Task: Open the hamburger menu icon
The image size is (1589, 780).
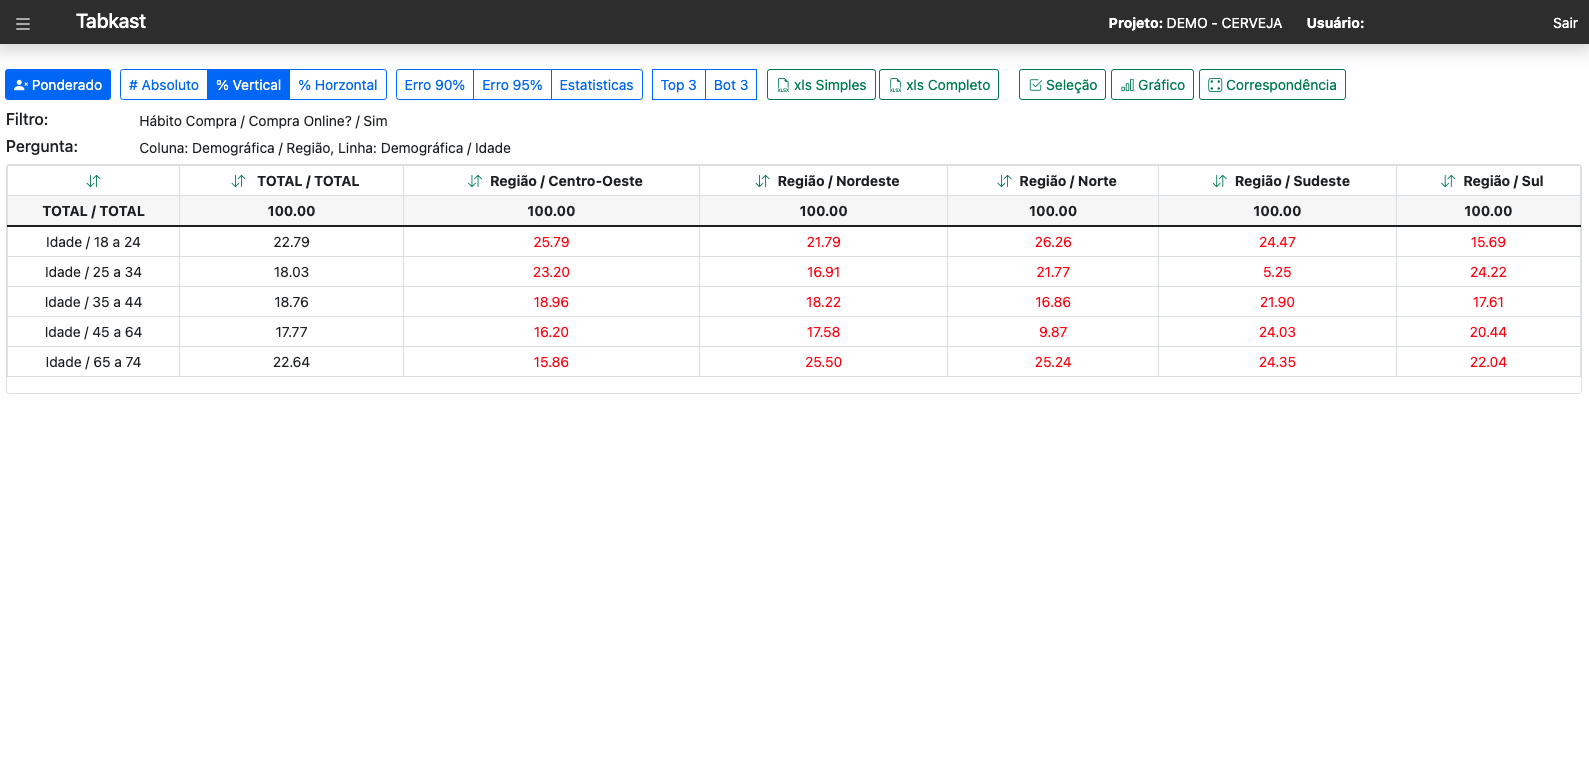Action: pyautogui.click(x=23, y=23)
